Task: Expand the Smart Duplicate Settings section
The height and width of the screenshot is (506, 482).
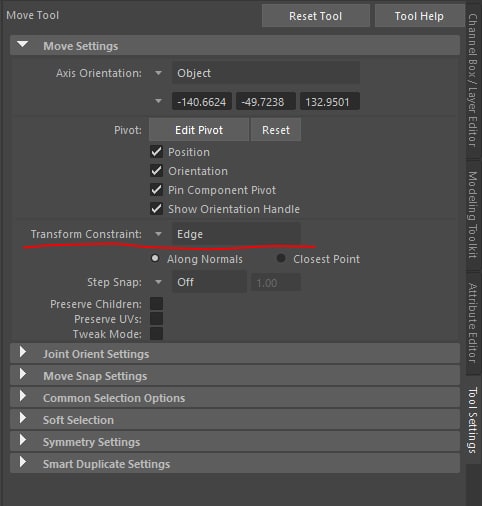Action: [23, 462]
